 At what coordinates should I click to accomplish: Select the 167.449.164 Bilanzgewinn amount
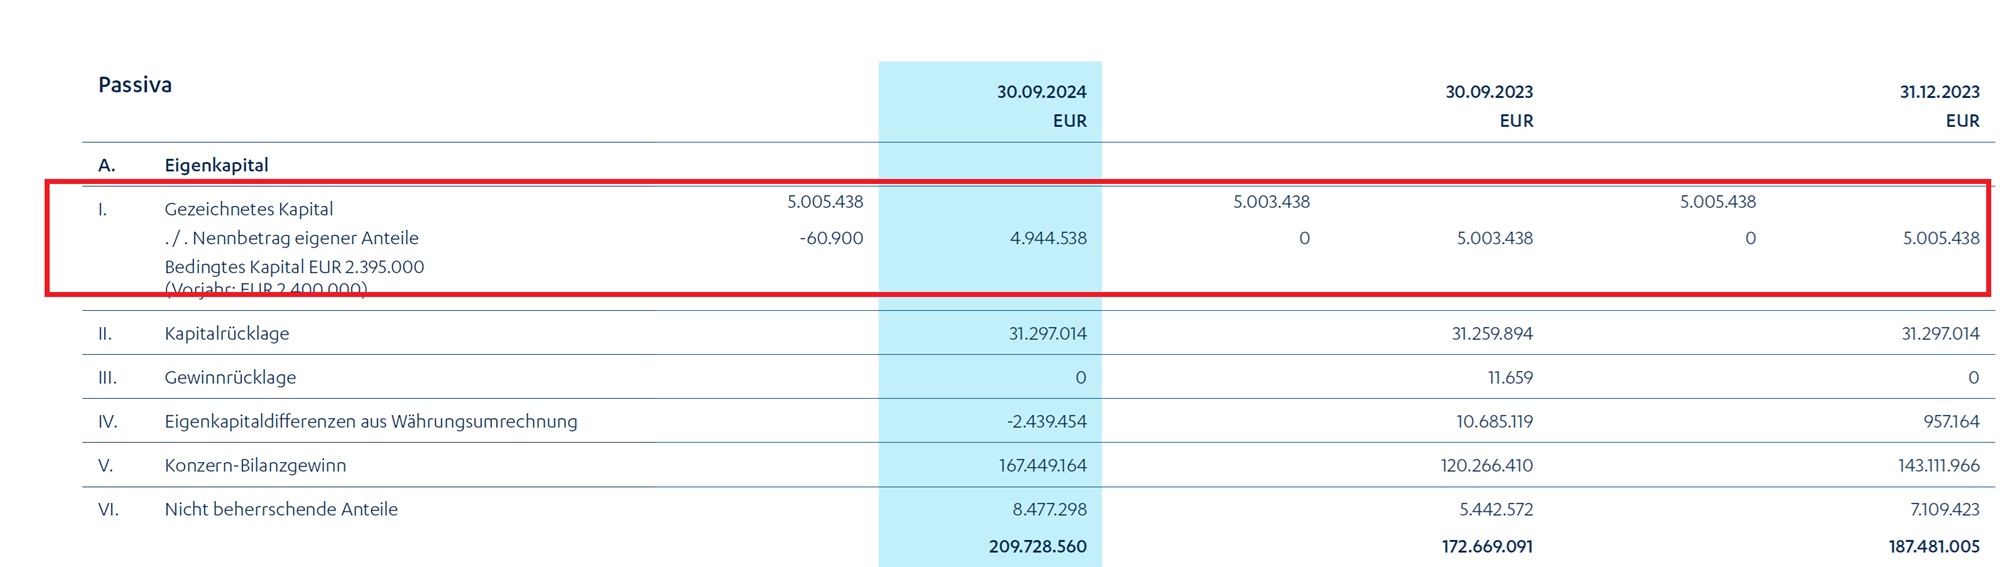tap(1042, 465)
